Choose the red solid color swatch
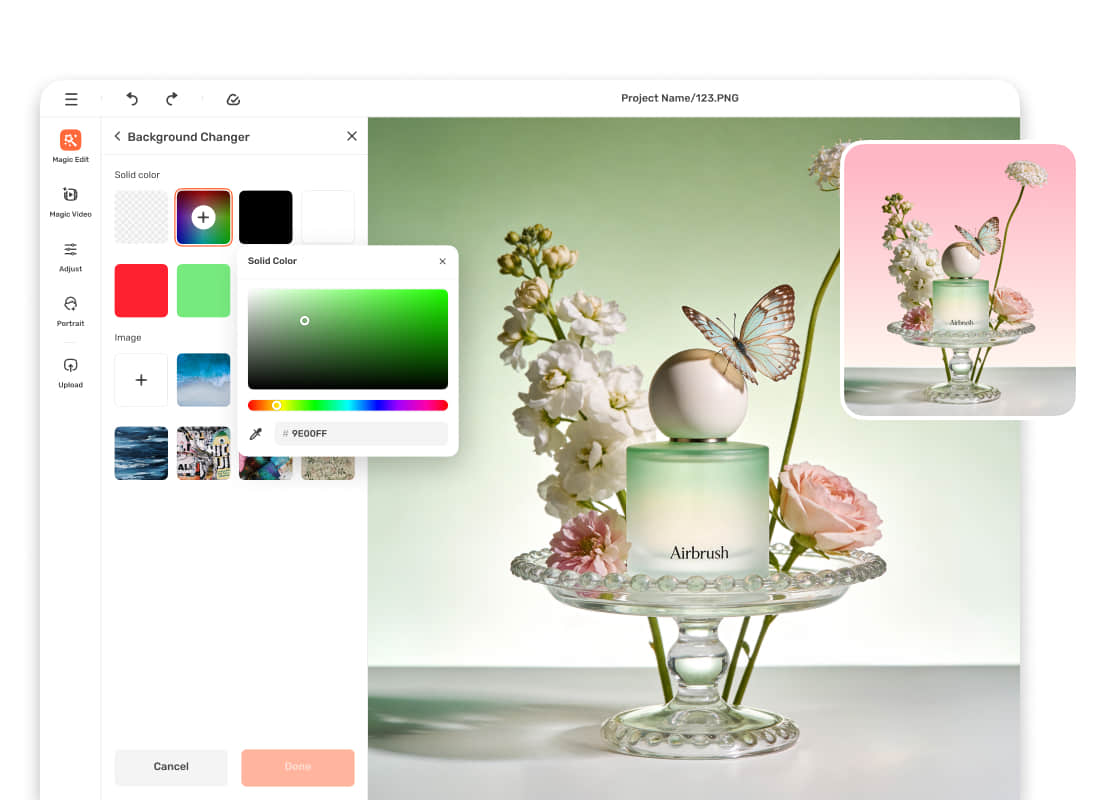 click(141, 290)
